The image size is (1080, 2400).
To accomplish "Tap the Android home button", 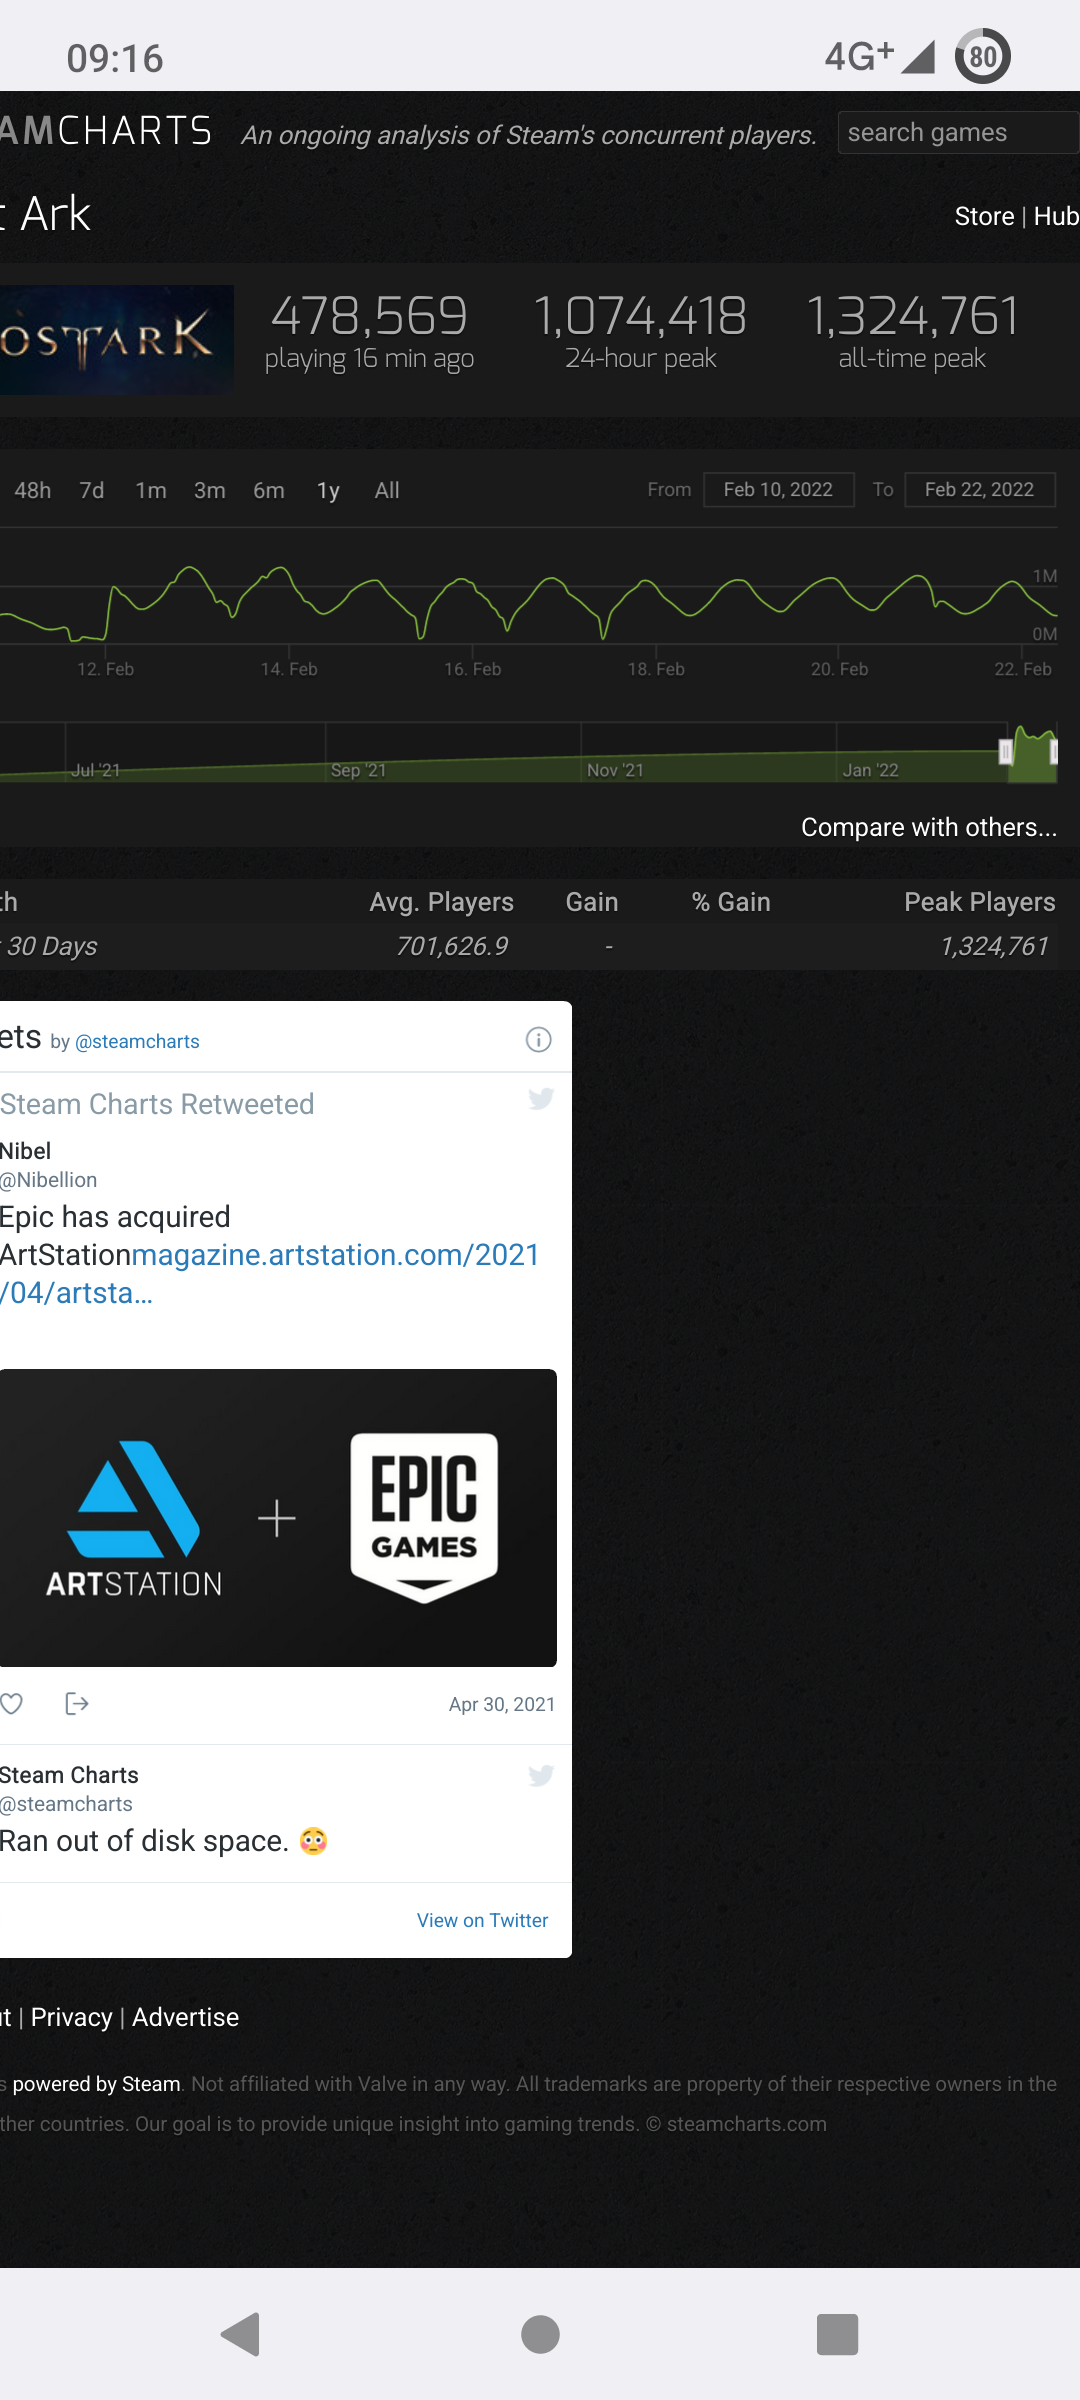I will click(540, 2335).
